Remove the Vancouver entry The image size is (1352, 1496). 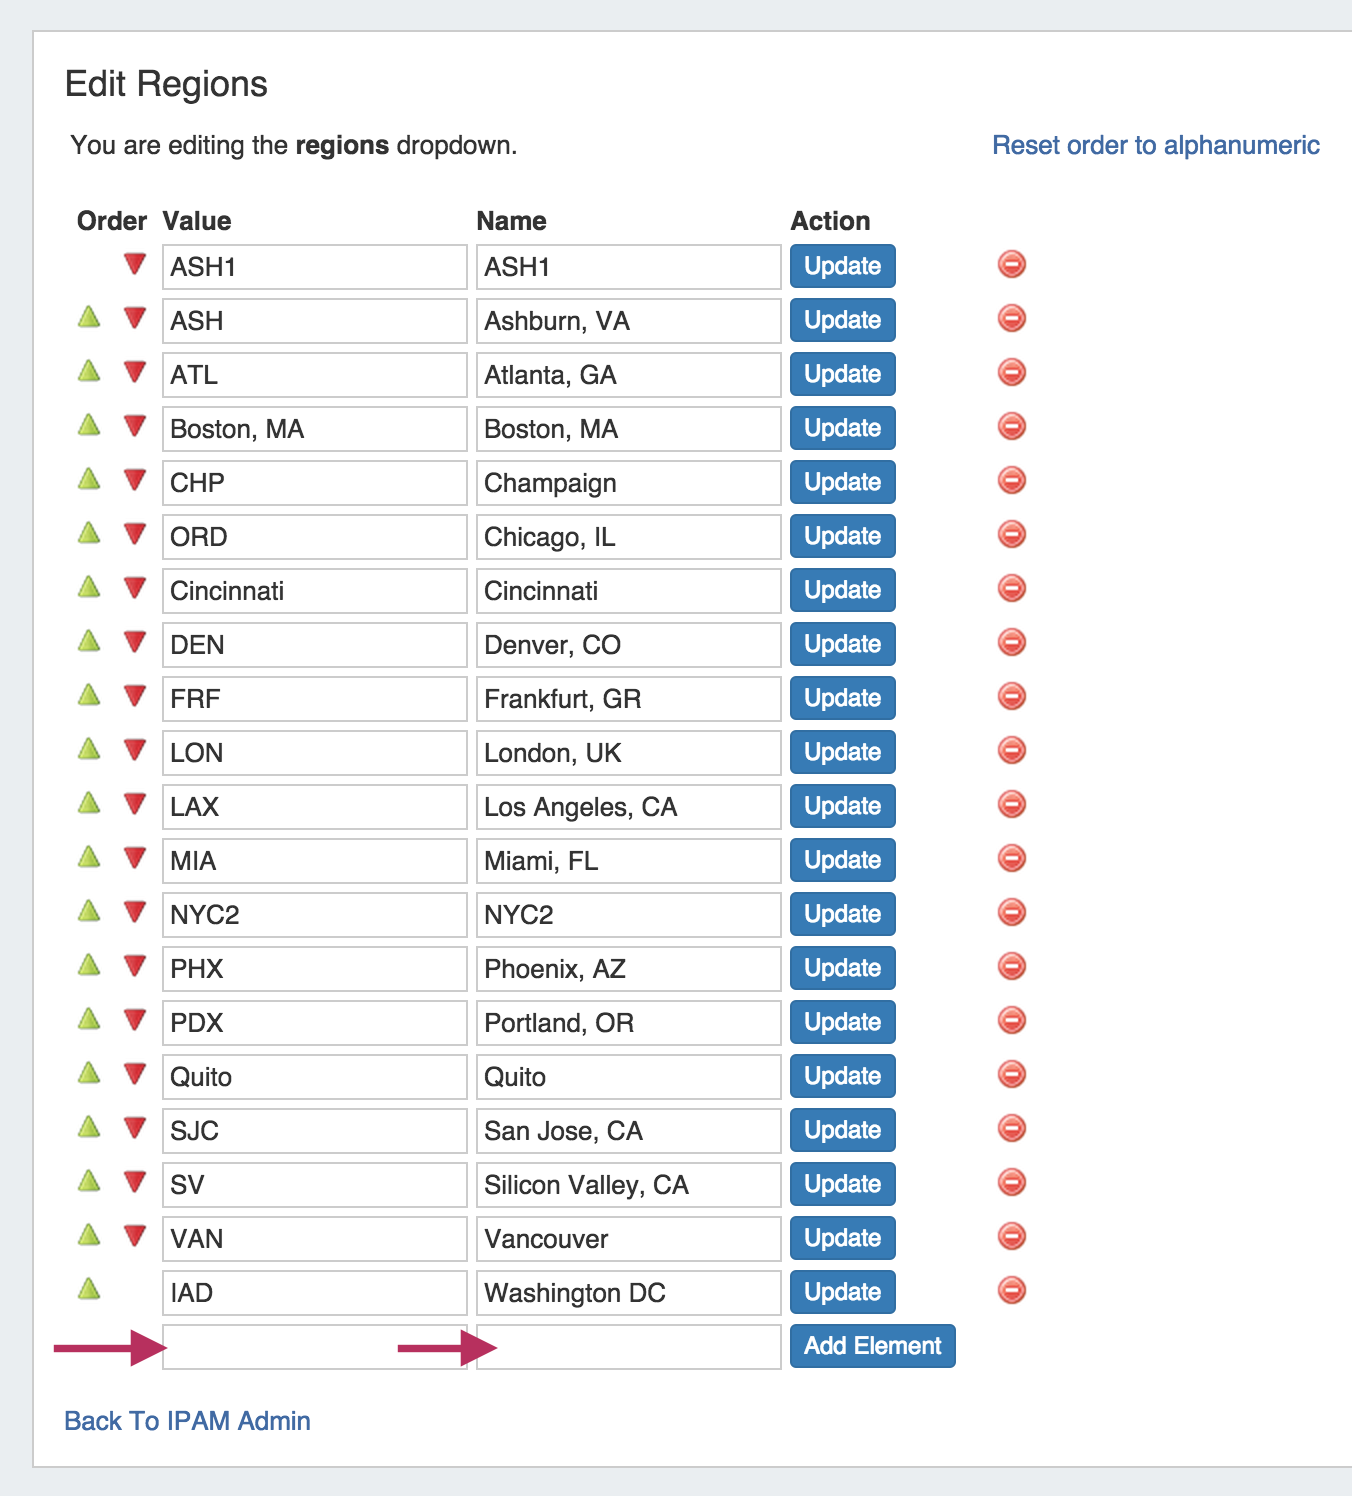[1012, 1237]
